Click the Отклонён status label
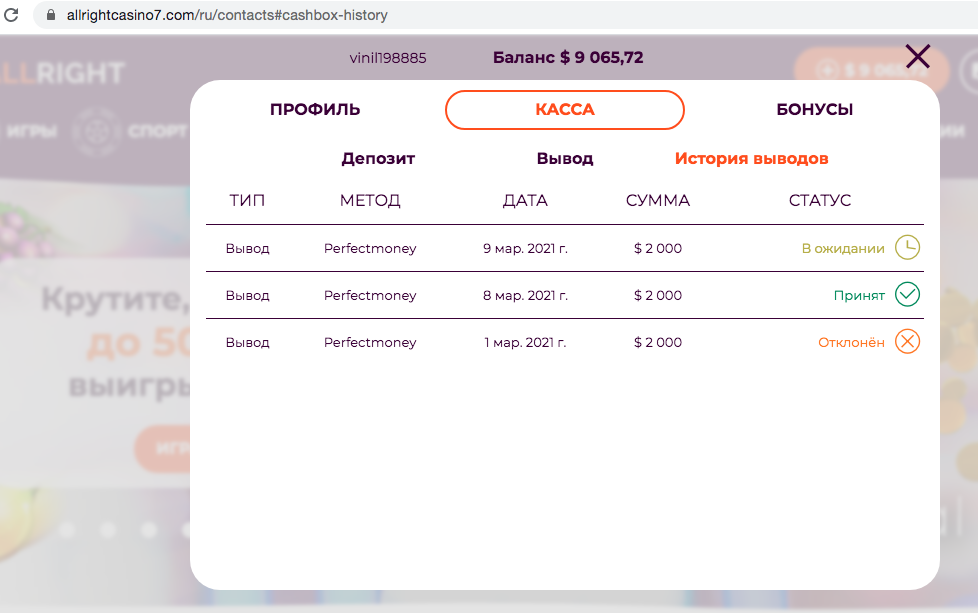 click(x=851, y=342)
